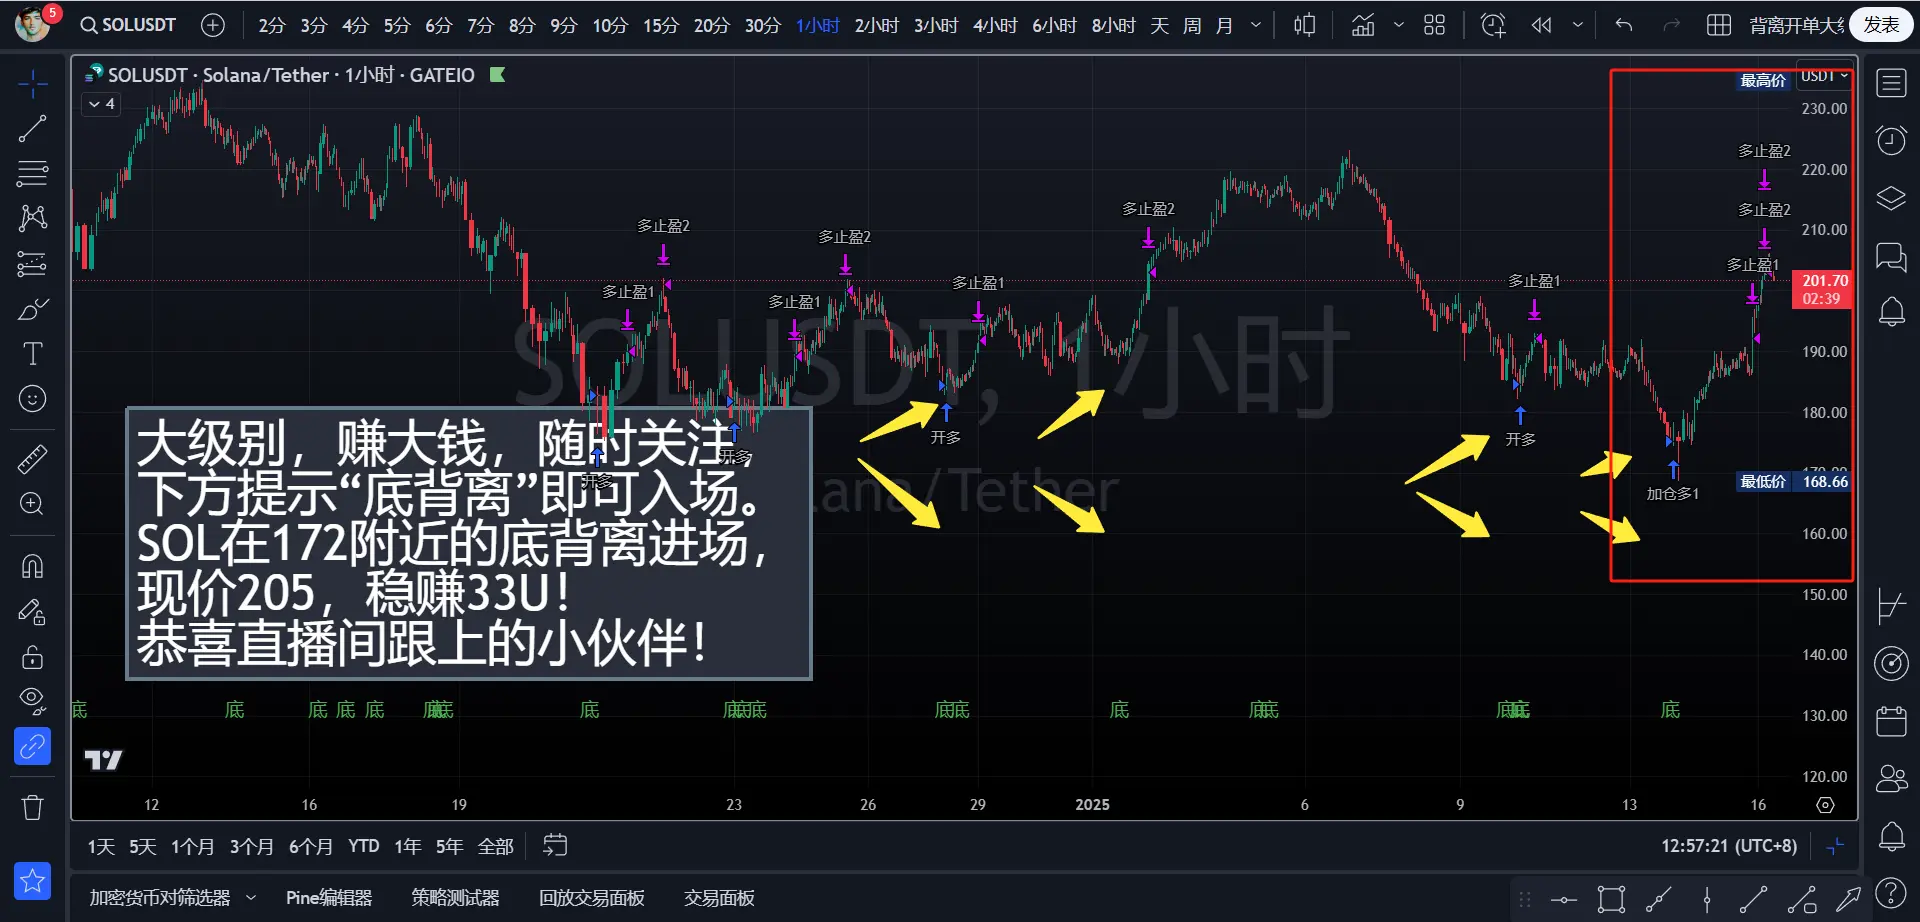The image size is (1920, 922).
Task: Open the object tree layers panel
Action: (x=1891, y=198)
